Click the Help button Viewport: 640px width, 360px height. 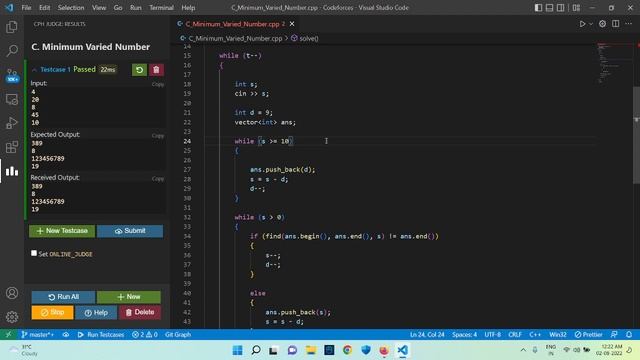(x=96, y=312)
